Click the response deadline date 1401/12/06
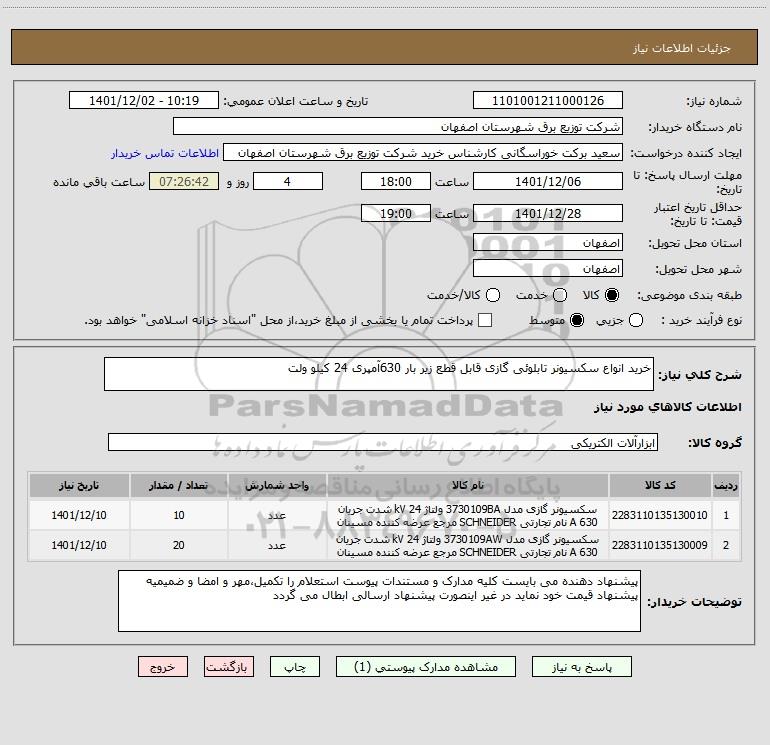770x745 pixels. pyautogui.click(x=548, y=181)
